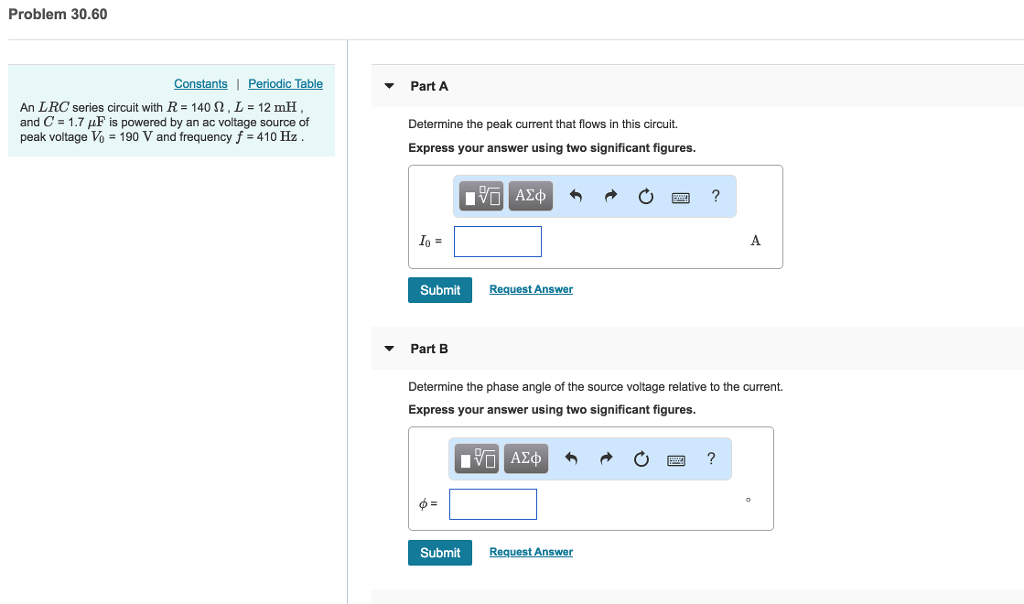
Task: Request the answer for Part A
Action: pyautogui.click(x=530, y=289)
